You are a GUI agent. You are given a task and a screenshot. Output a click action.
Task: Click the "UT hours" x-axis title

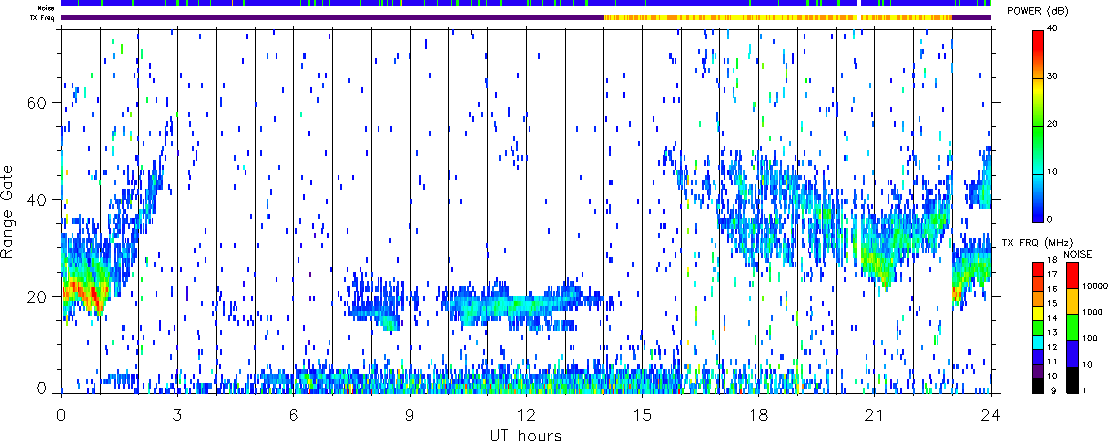(x=526, y=434)
